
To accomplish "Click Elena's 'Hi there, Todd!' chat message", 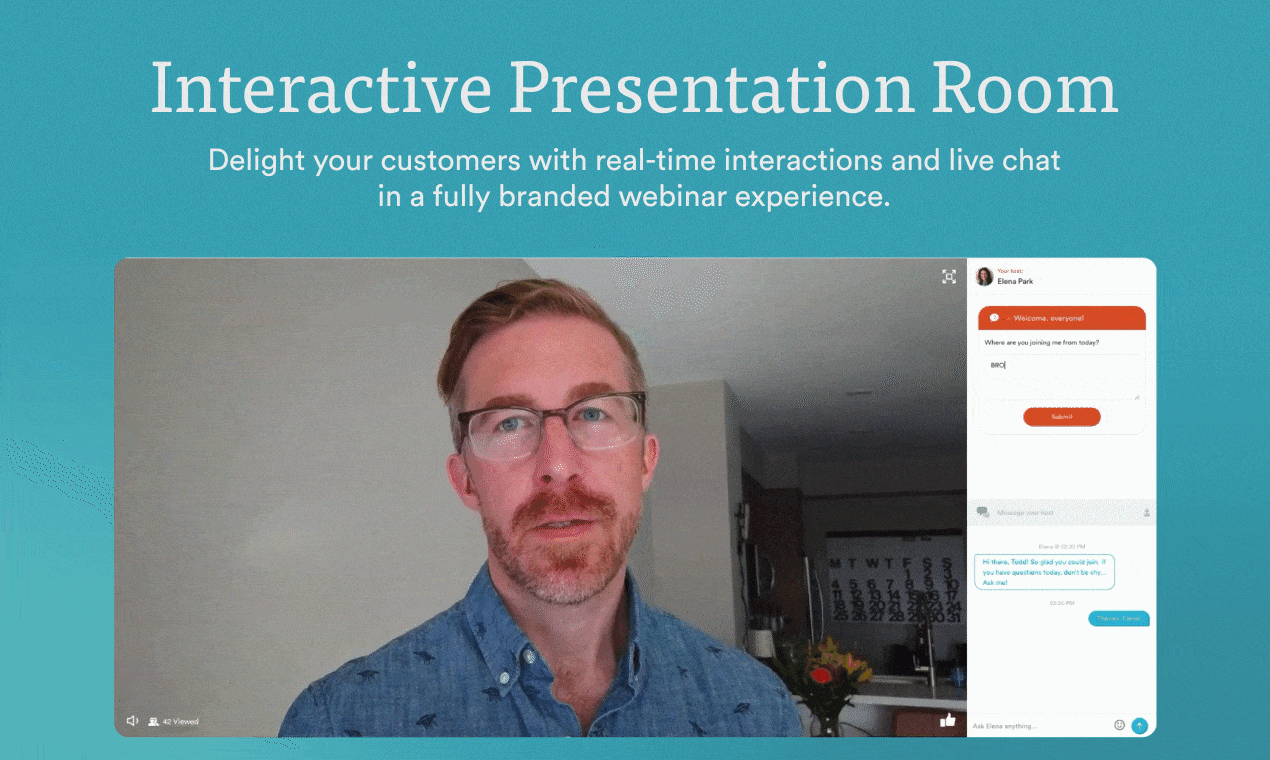I will [x=1044, y=572].
